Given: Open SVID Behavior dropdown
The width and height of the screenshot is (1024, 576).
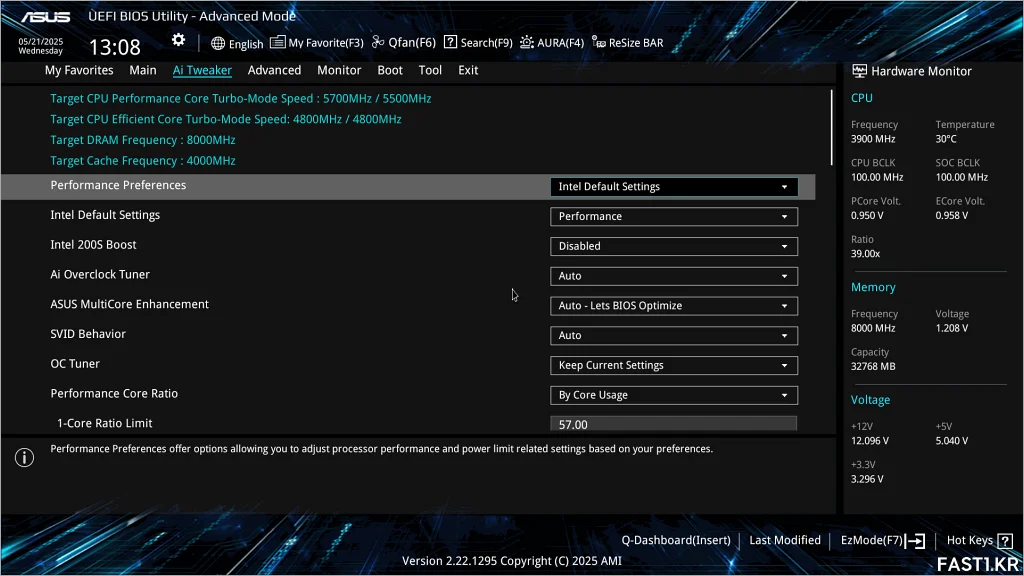Looking at the screenshot, I should click(x=673, y=335).
